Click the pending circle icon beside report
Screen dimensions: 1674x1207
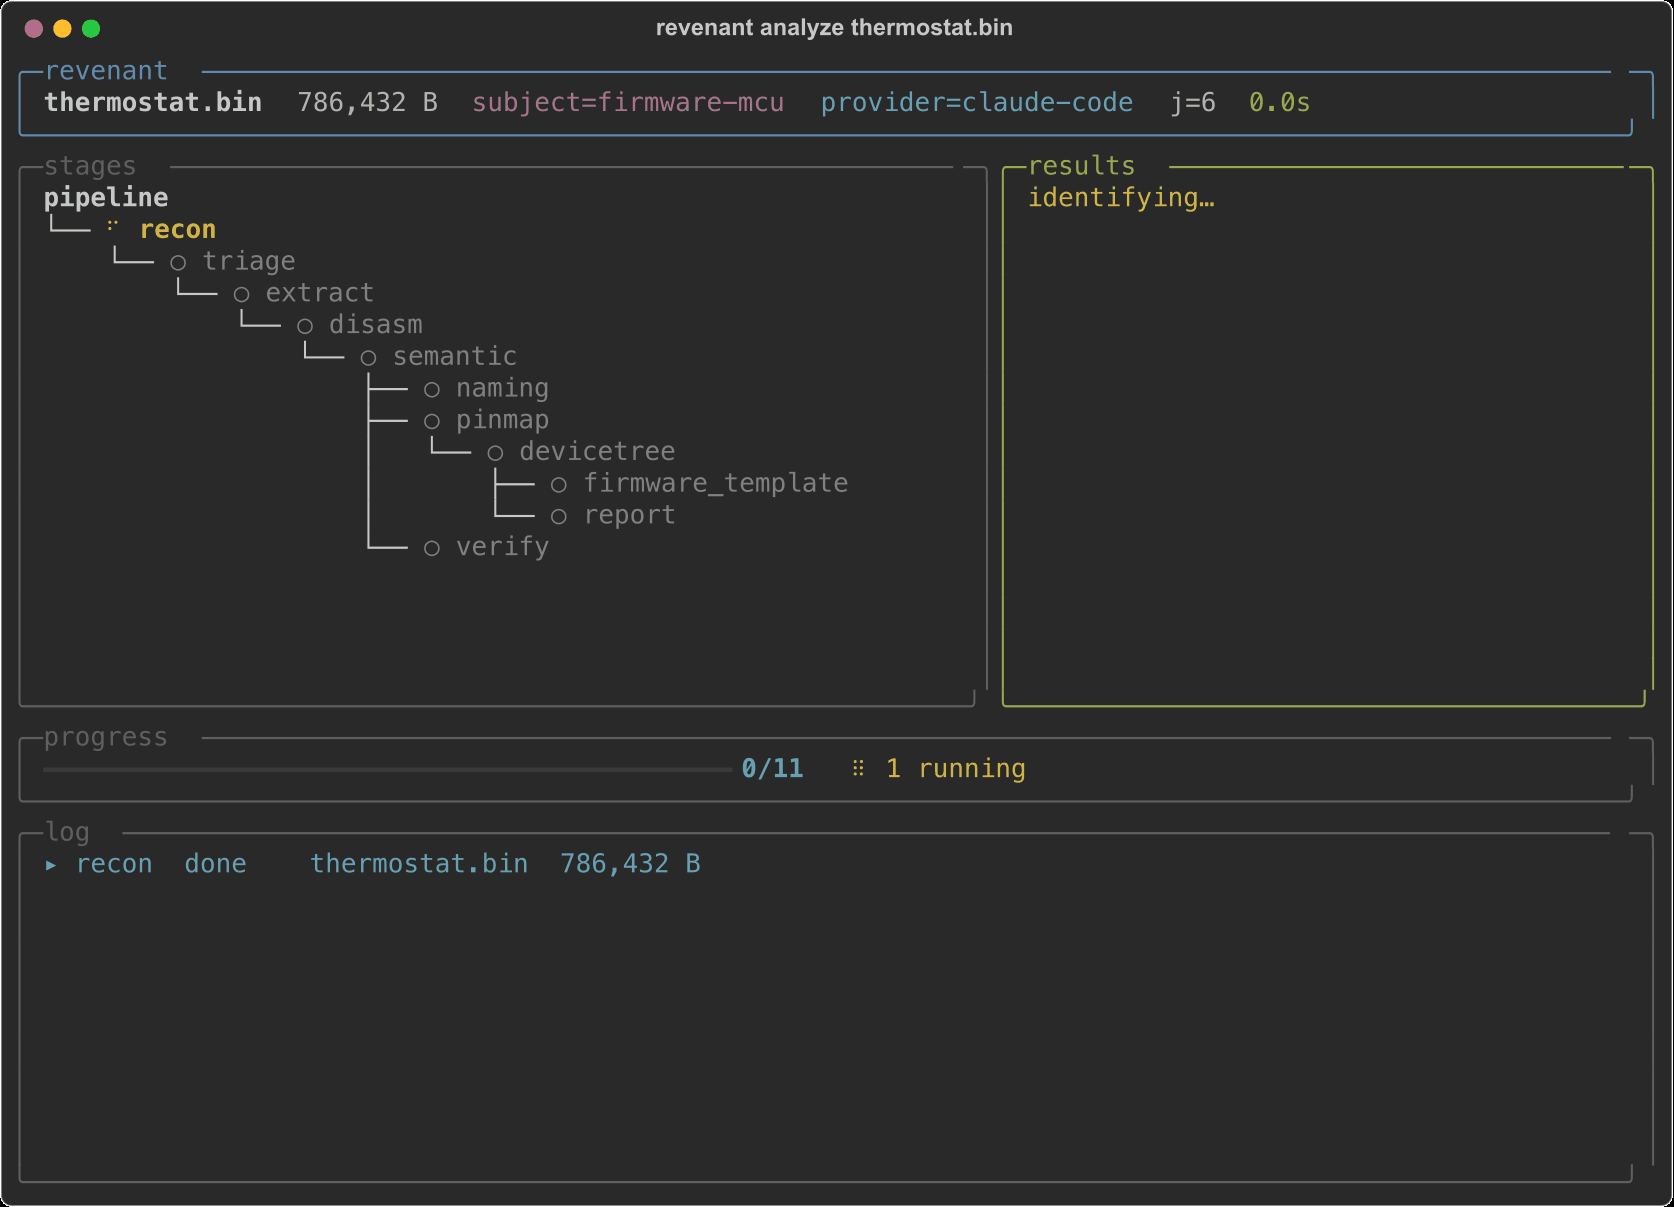tap(559, 517)
